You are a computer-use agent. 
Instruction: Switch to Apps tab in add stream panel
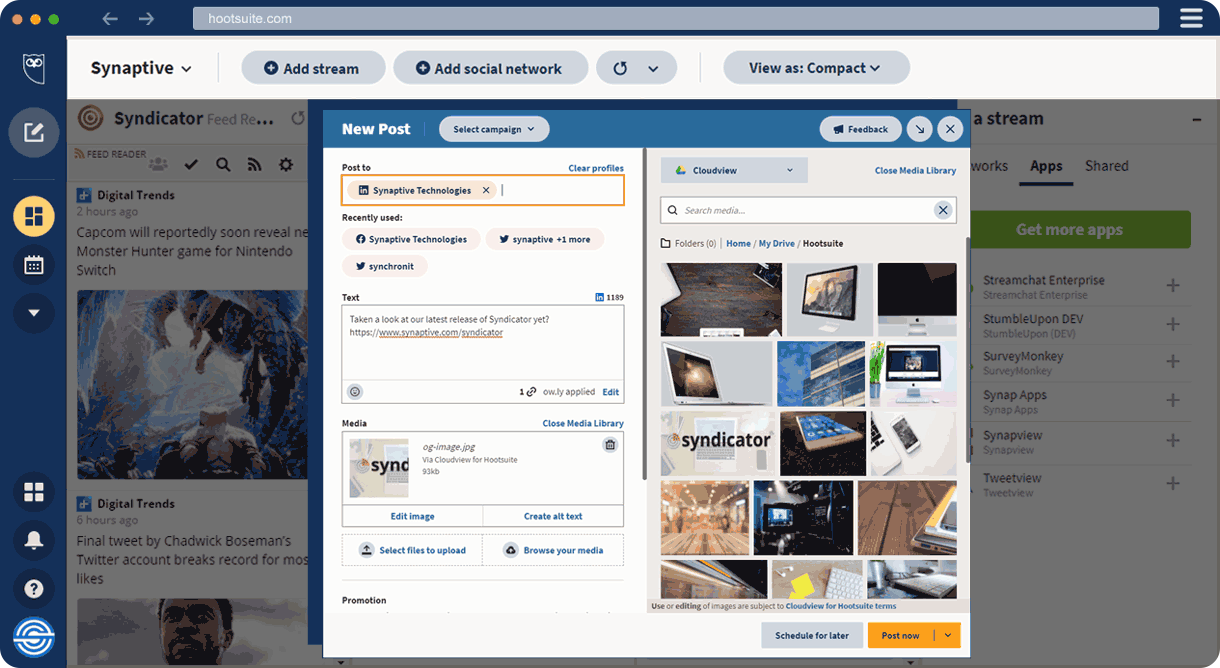[x=1046, y=166]
